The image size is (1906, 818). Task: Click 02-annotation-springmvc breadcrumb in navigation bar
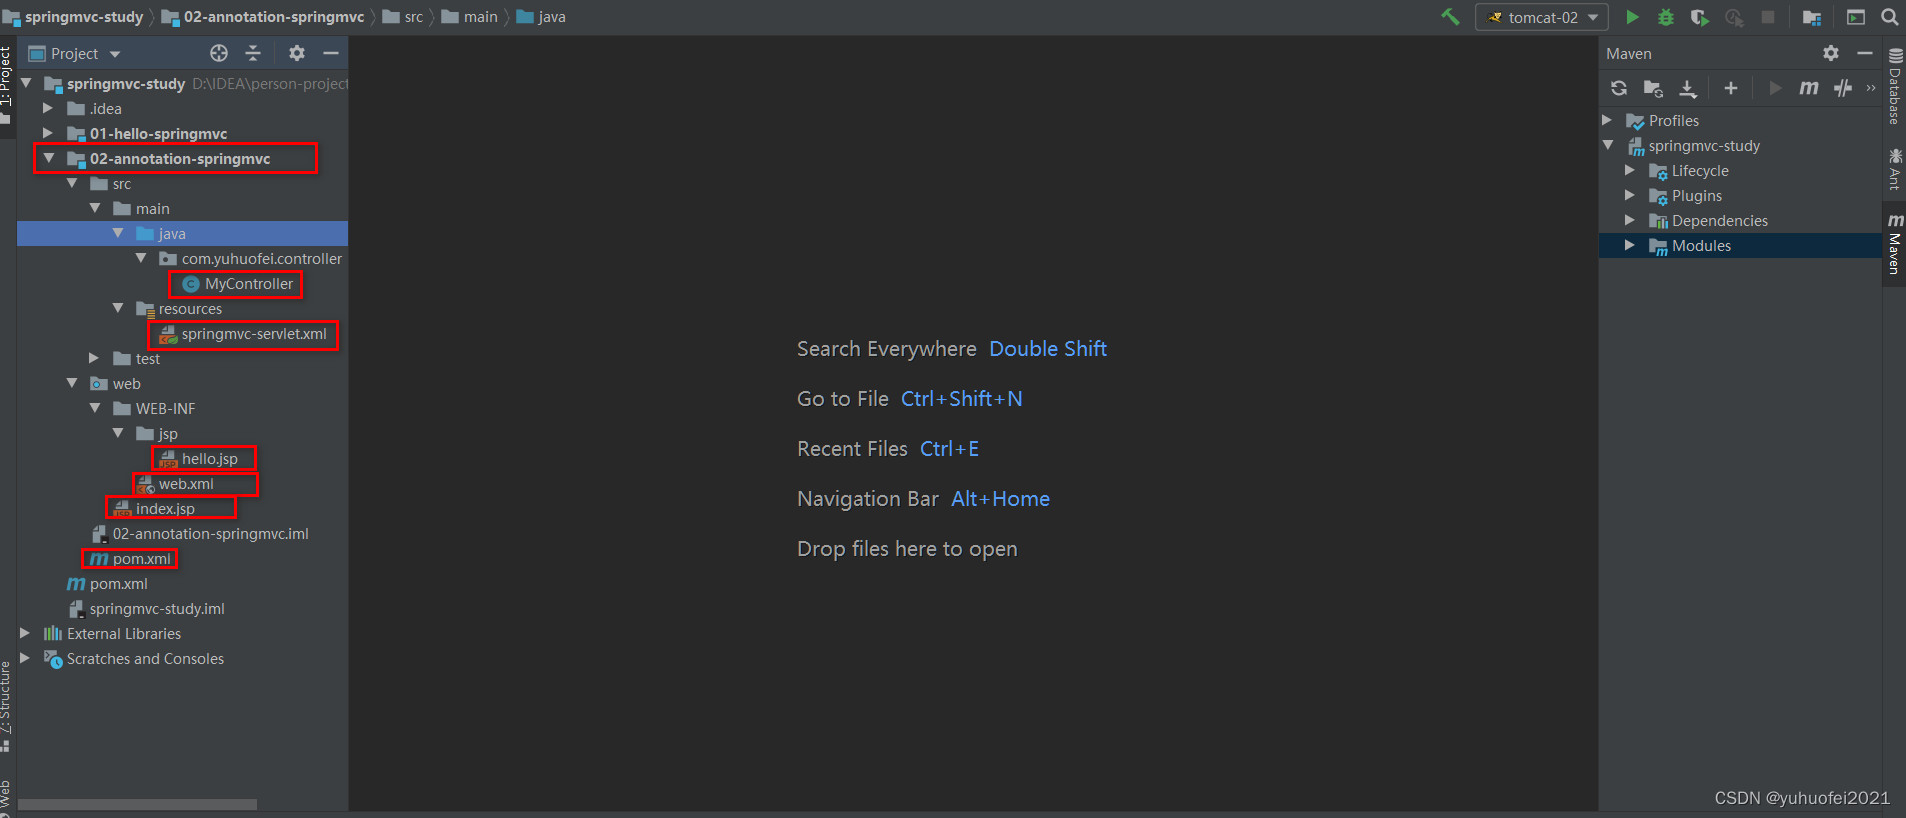[273, 17]
